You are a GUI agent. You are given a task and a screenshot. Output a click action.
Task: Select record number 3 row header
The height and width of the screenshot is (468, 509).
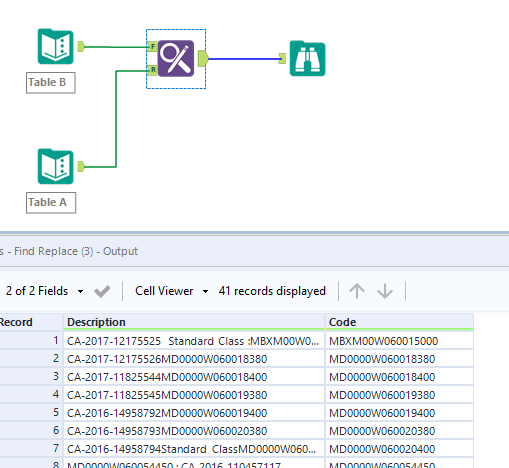[31, 377]
